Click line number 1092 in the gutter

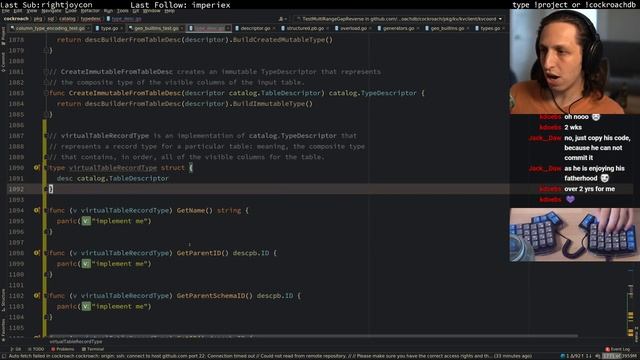click(x=16, y=189)
